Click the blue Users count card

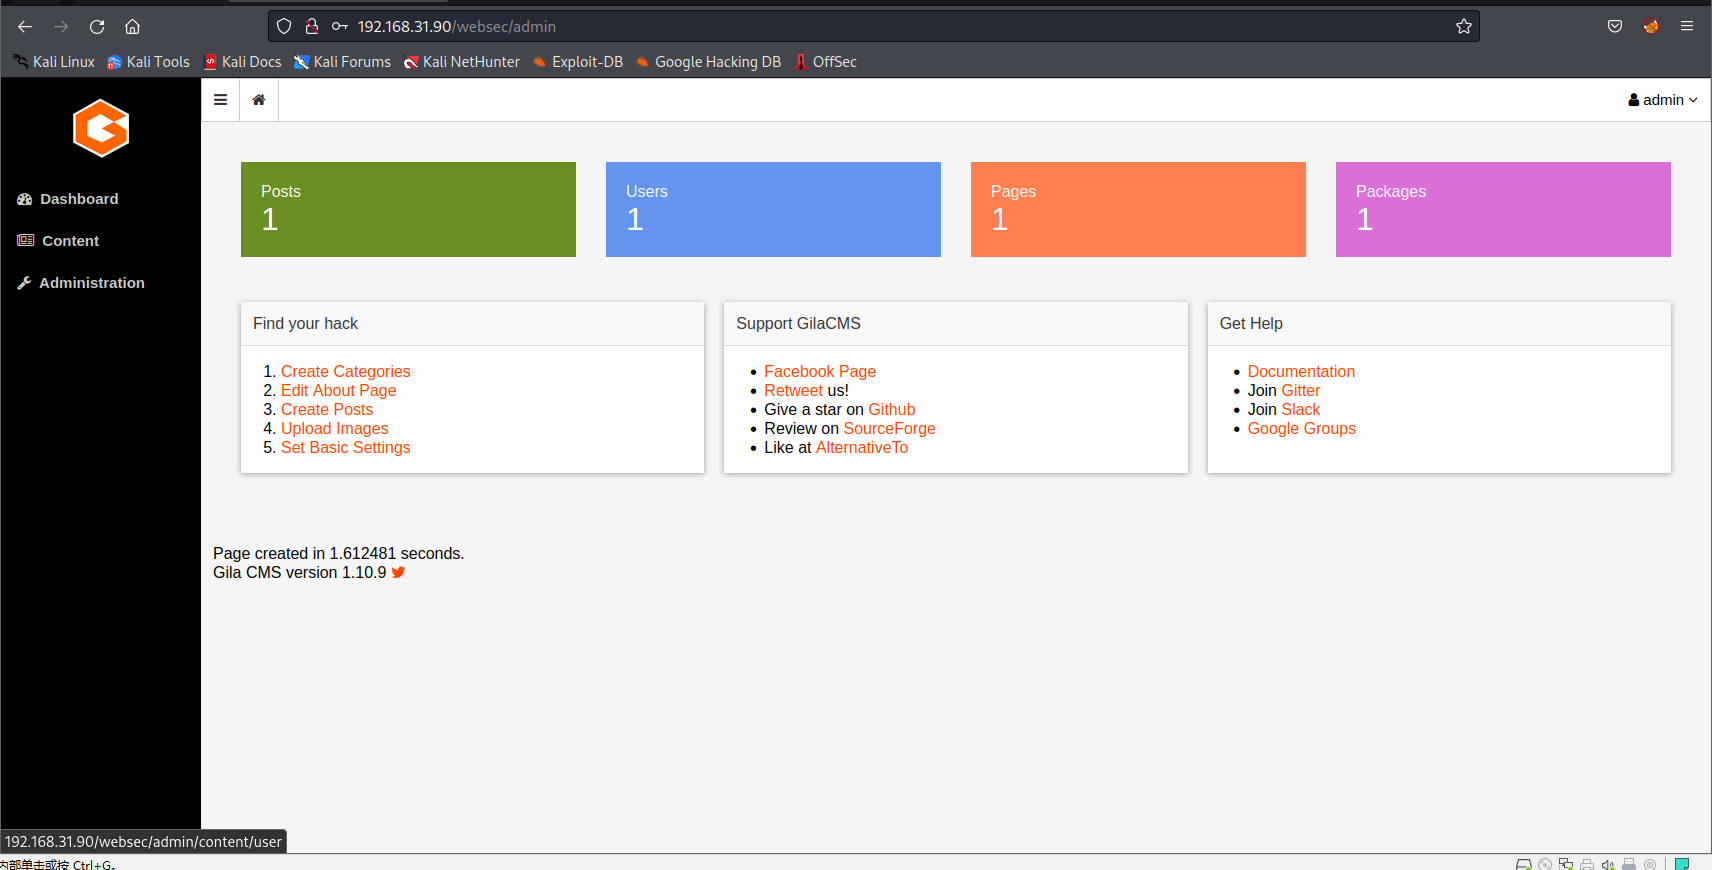(x=773, y=210)
